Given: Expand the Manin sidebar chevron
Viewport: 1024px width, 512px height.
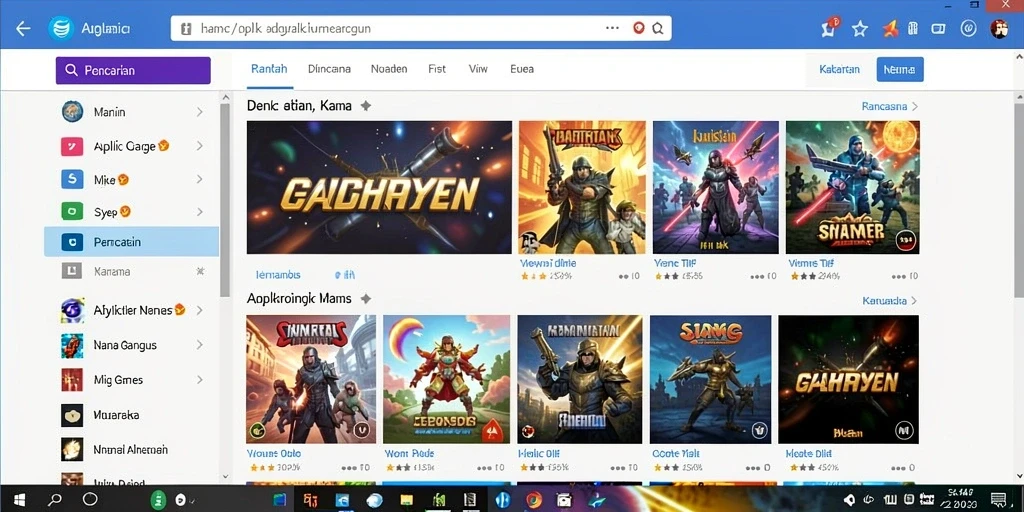Looking at the screenshot, I should 199,112.
